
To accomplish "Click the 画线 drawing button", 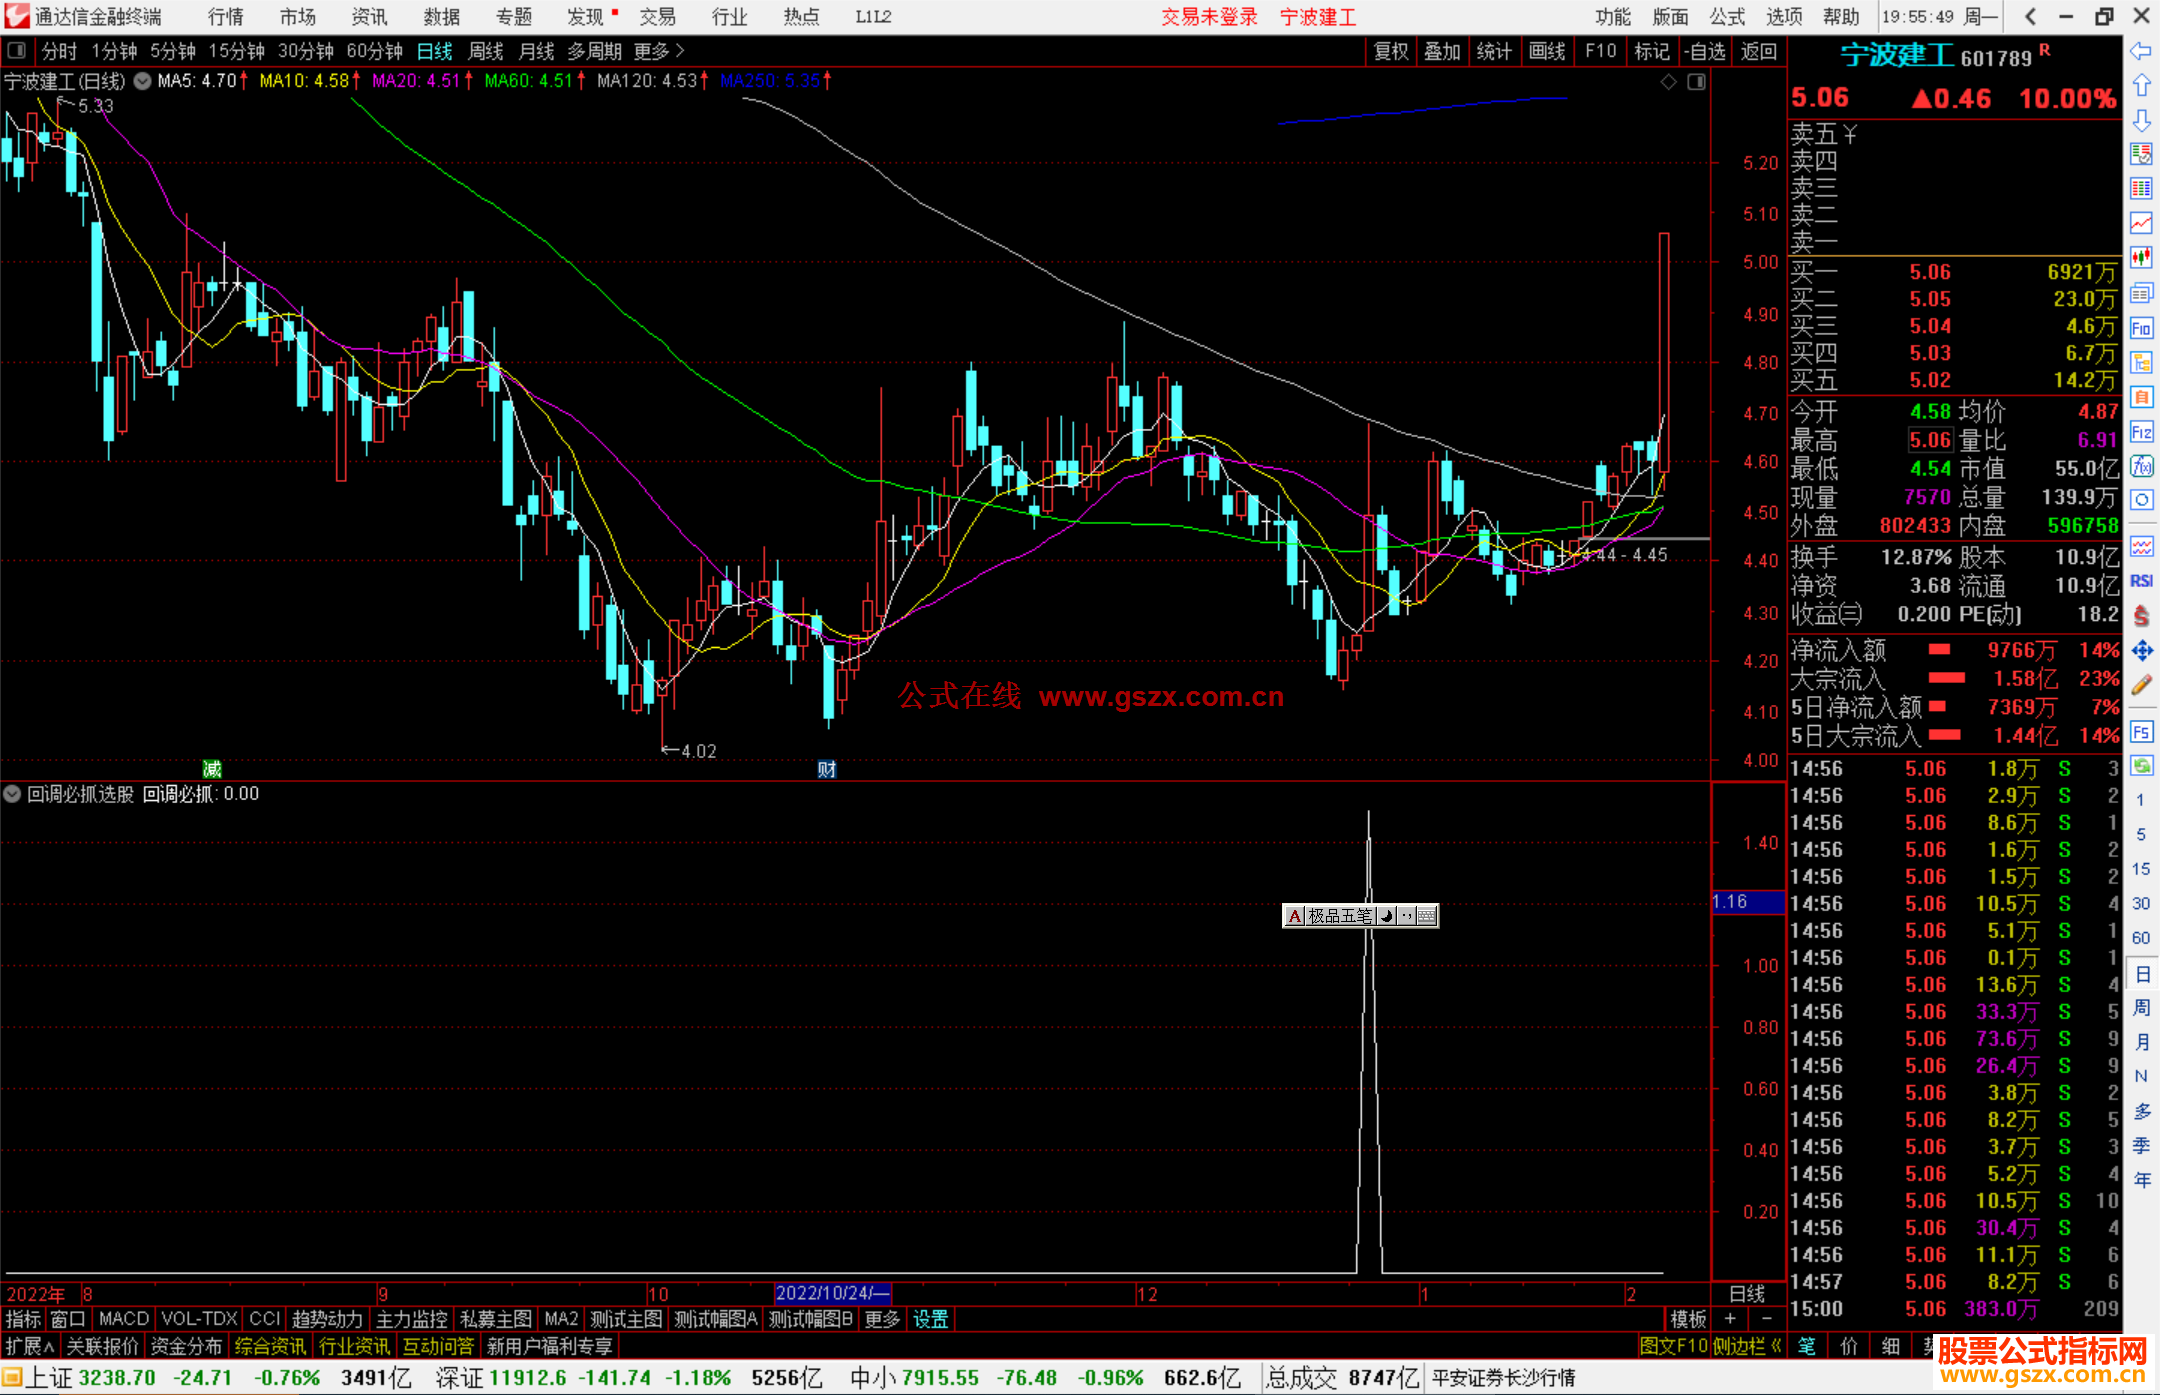I will tap(1546, 51).
